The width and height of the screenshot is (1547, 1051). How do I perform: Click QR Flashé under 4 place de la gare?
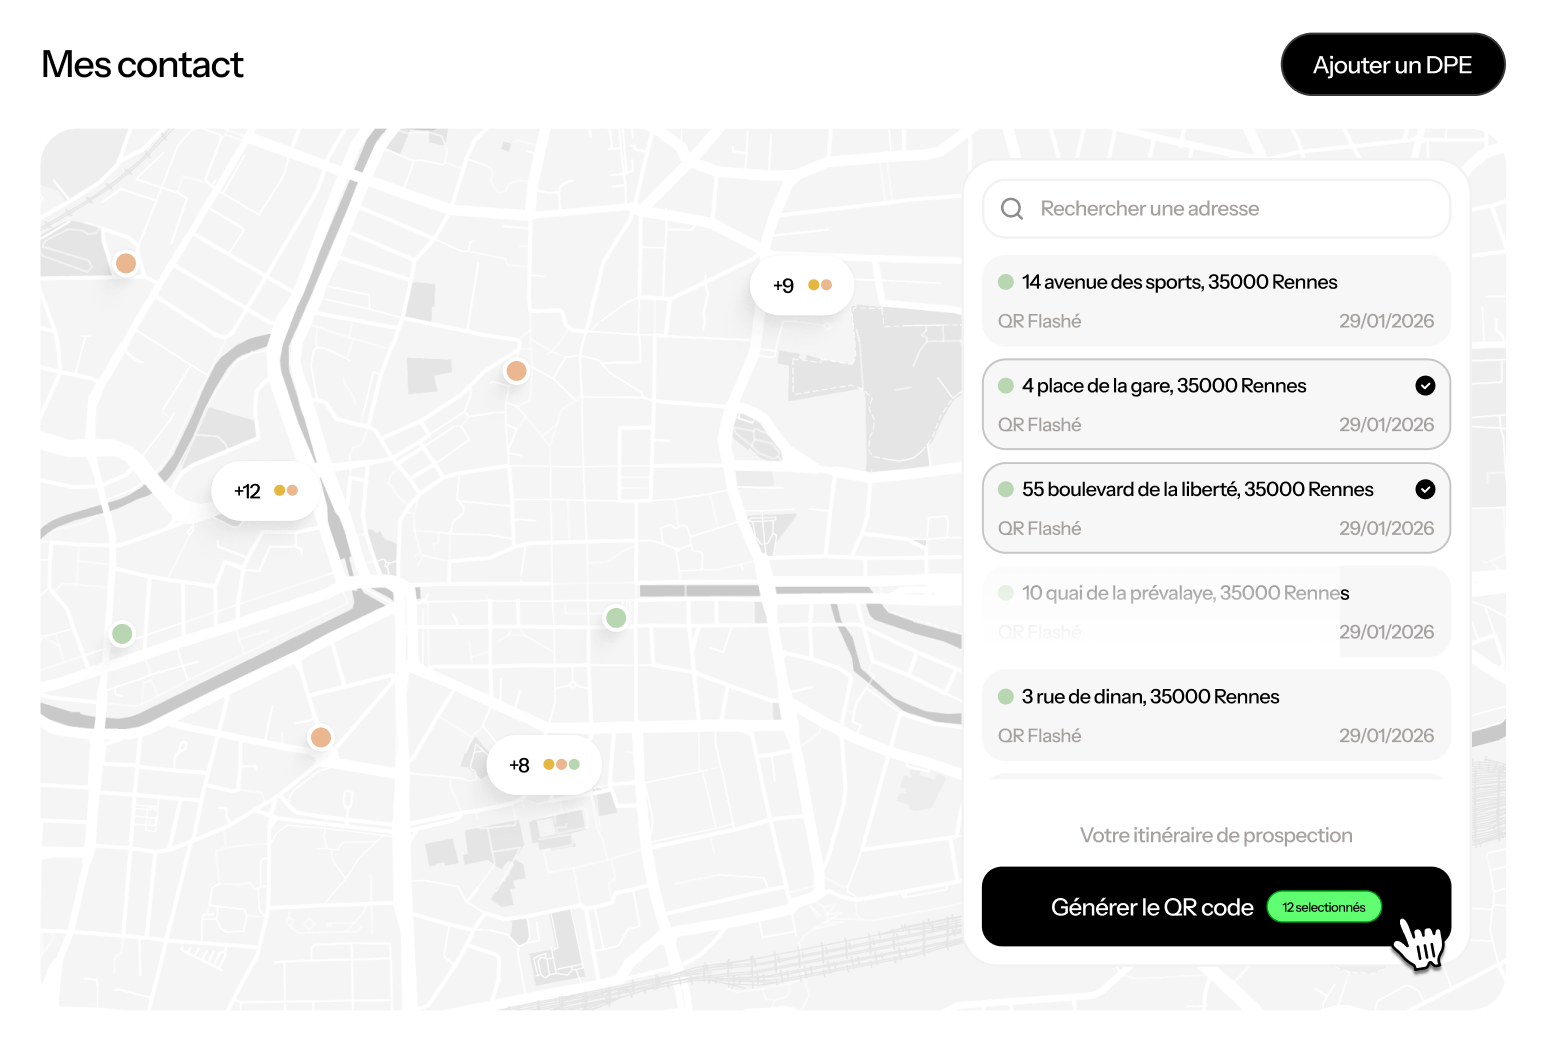(1040, 425)
